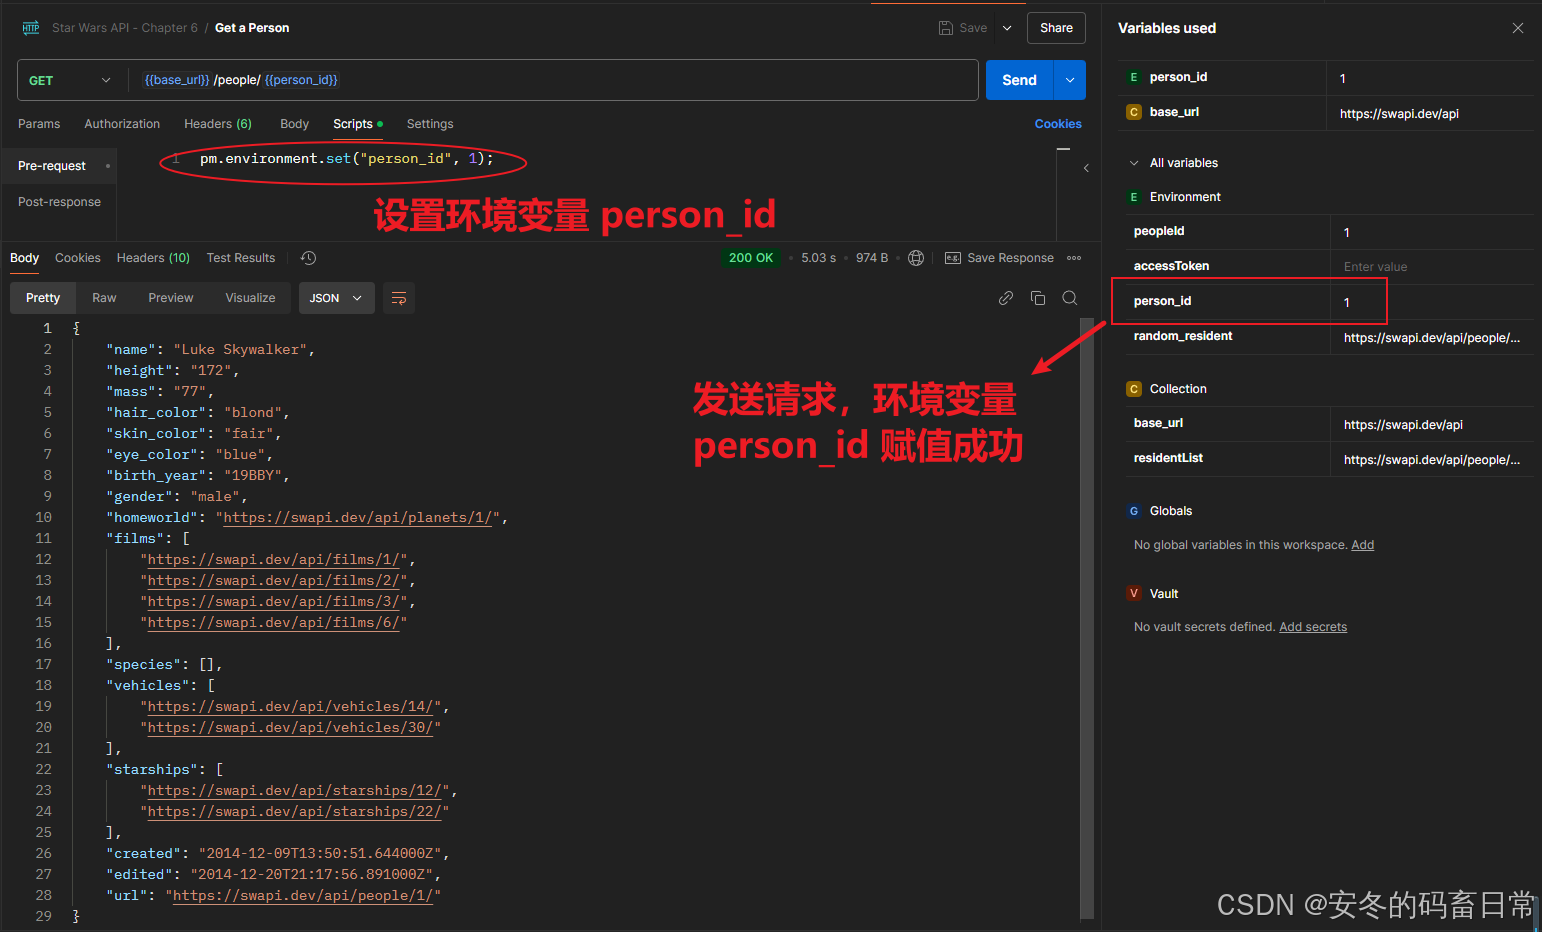
Task: Switch to the Params tab
Action: (39, 124)
